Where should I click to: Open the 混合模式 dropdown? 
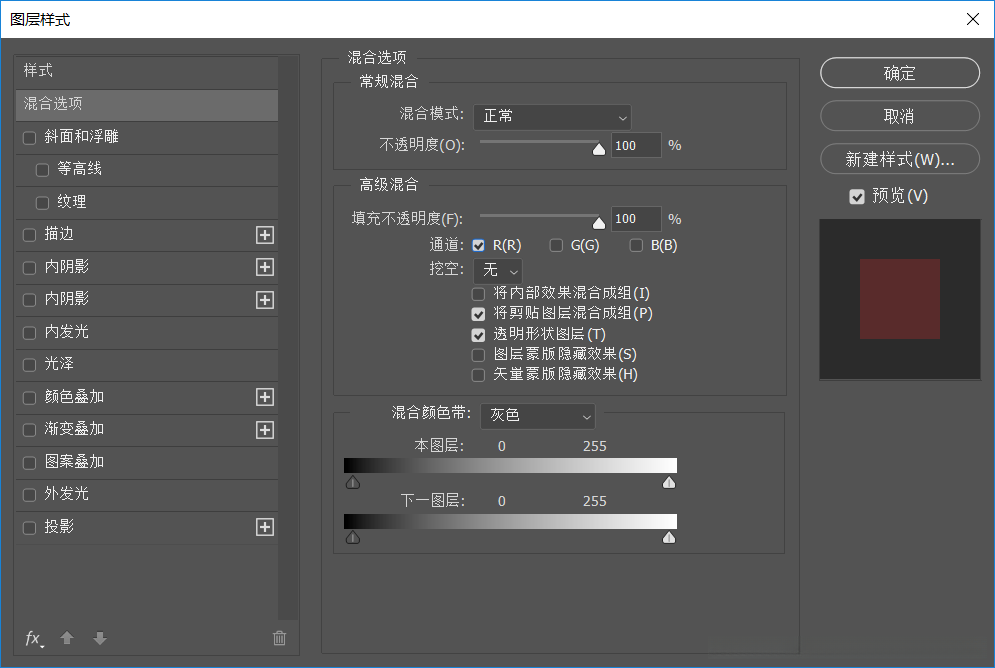coord(552,117)
